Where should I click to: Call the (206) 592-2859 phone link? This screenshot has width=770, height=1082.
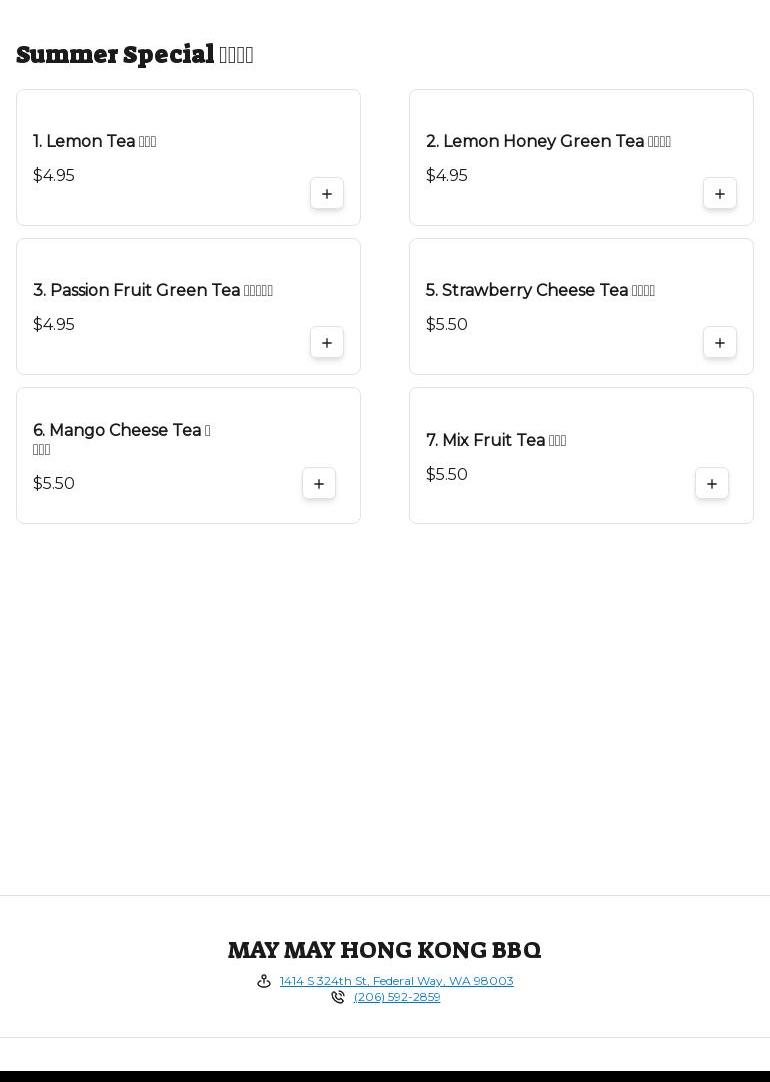tap(397, 997)
